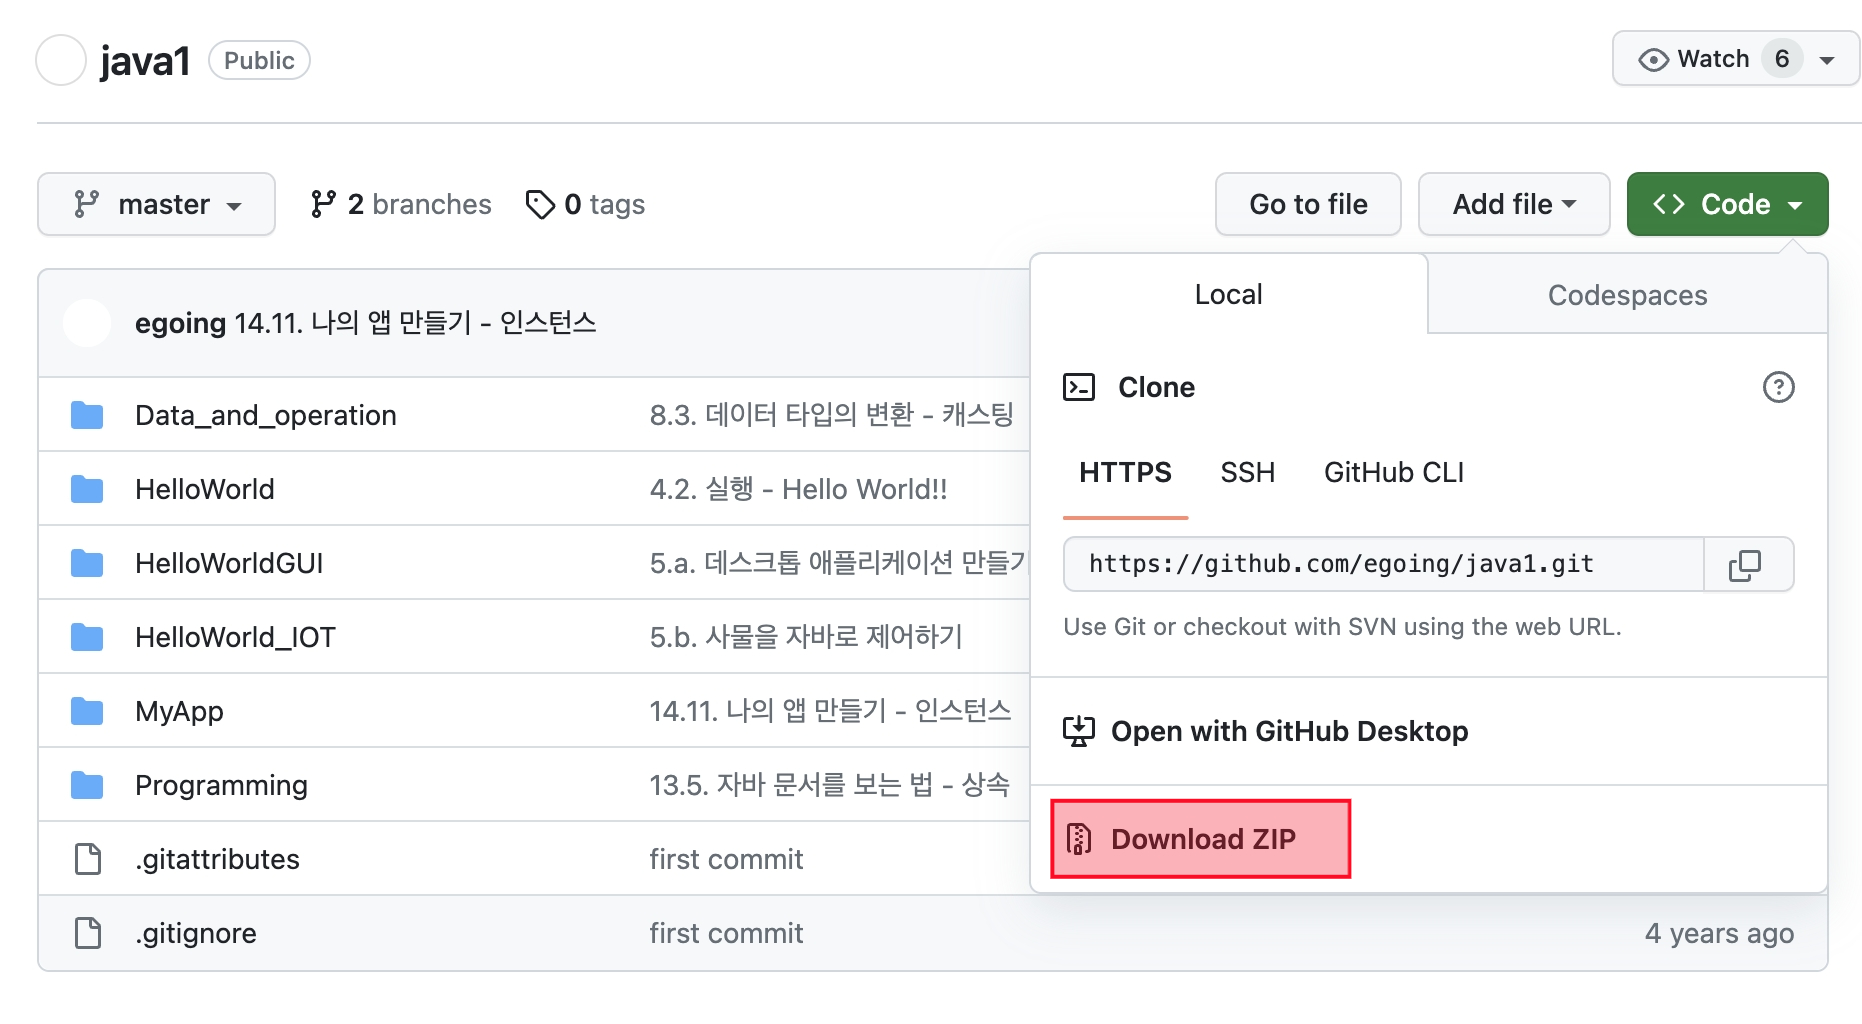Open the 0 tags link
This screenshot has height=1024, width=1862.
(x=585, y=204)
